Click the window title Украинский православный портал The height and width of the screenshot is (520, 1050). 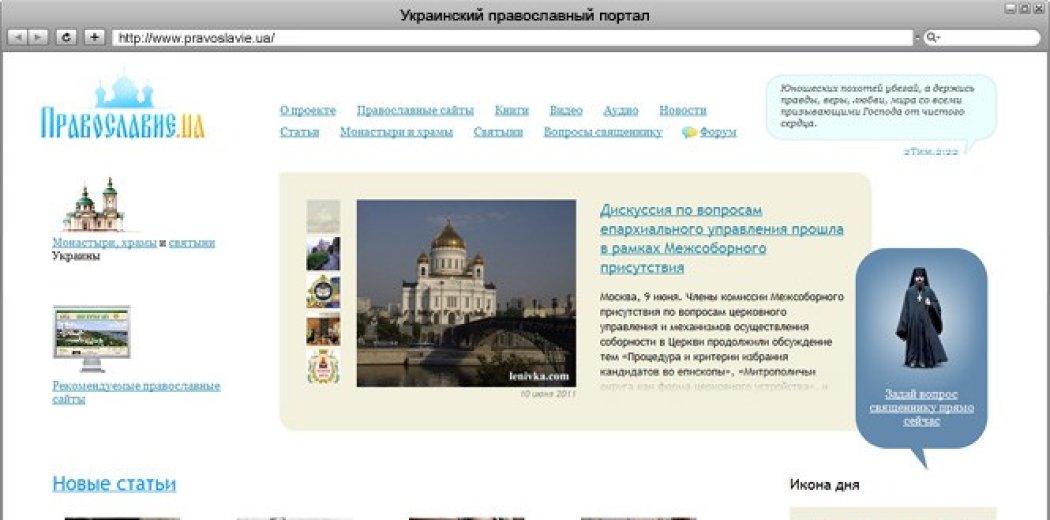[x=524, y=15]
